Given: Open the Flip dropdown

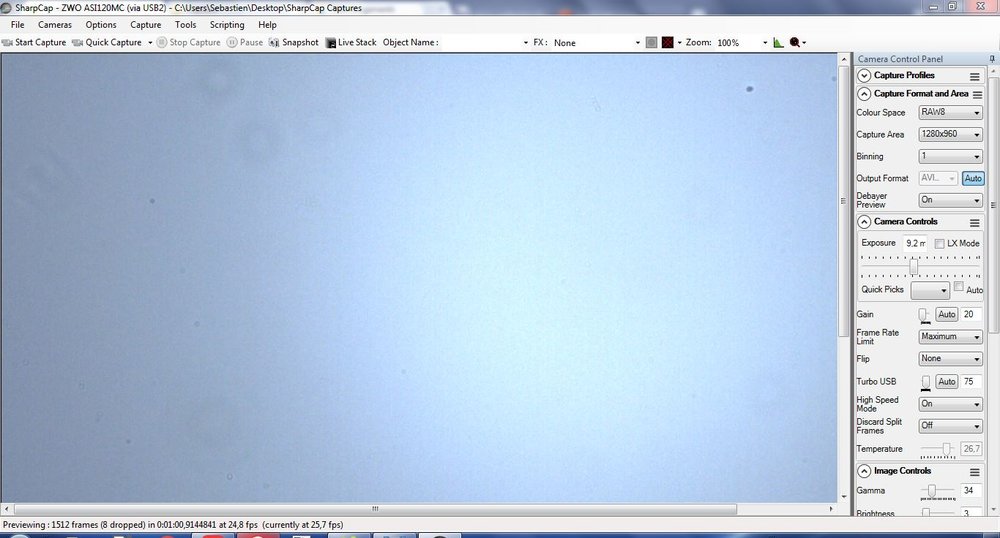Looking at the screenshot, I should [x=950, y=359].
